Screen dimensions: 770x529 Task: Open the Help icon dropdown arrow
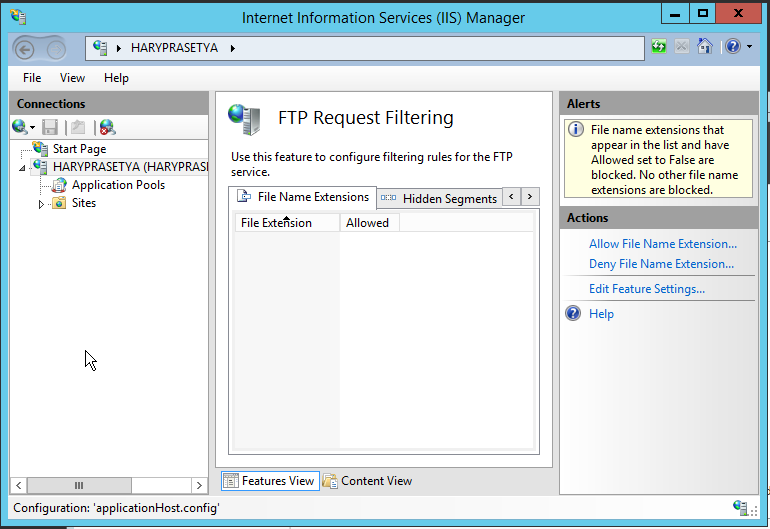coord(749,47)
